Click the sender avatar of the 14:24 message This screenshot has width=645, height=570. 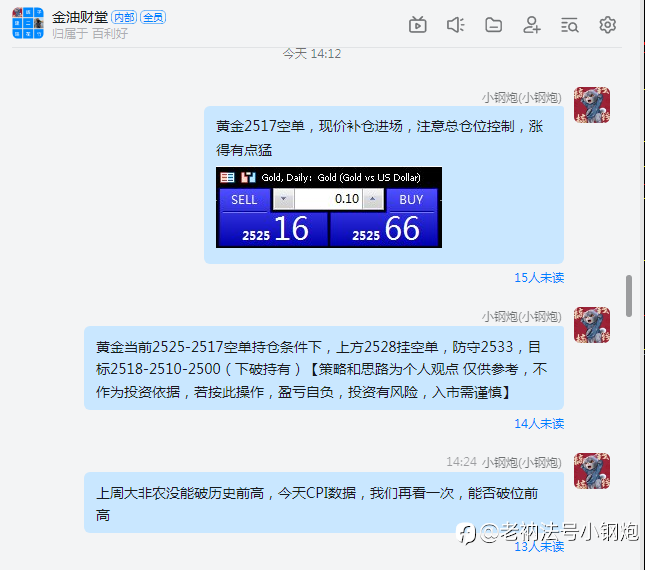(x=592, y=471)
